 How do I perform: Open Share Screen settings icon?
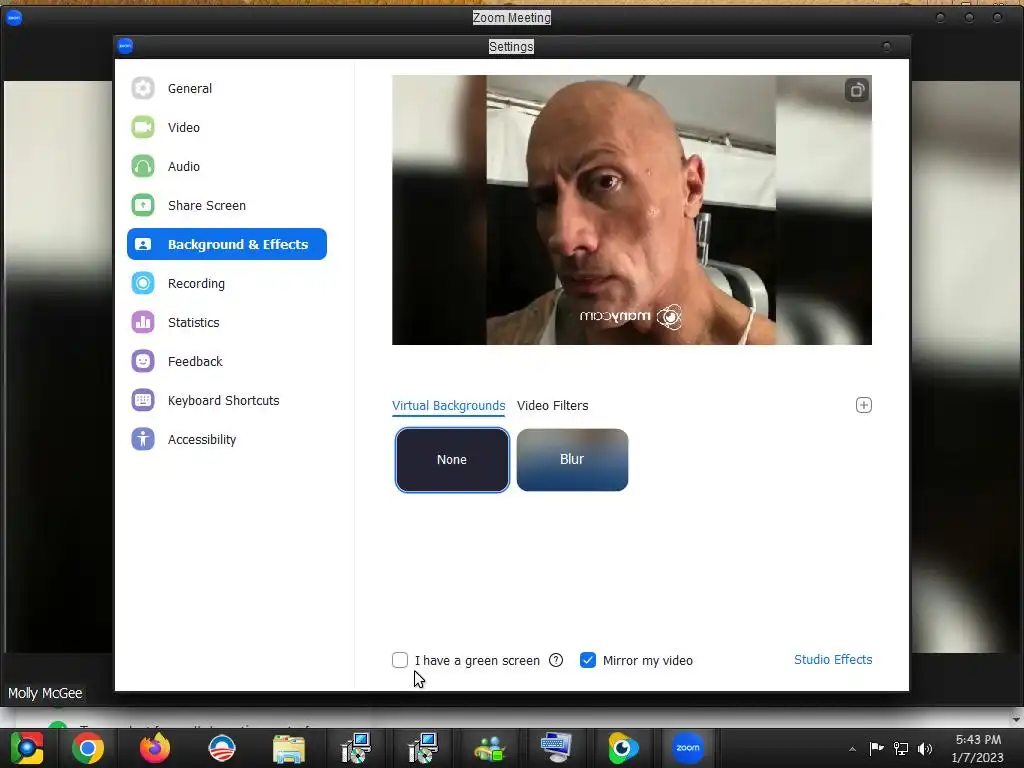pos(143,205)
